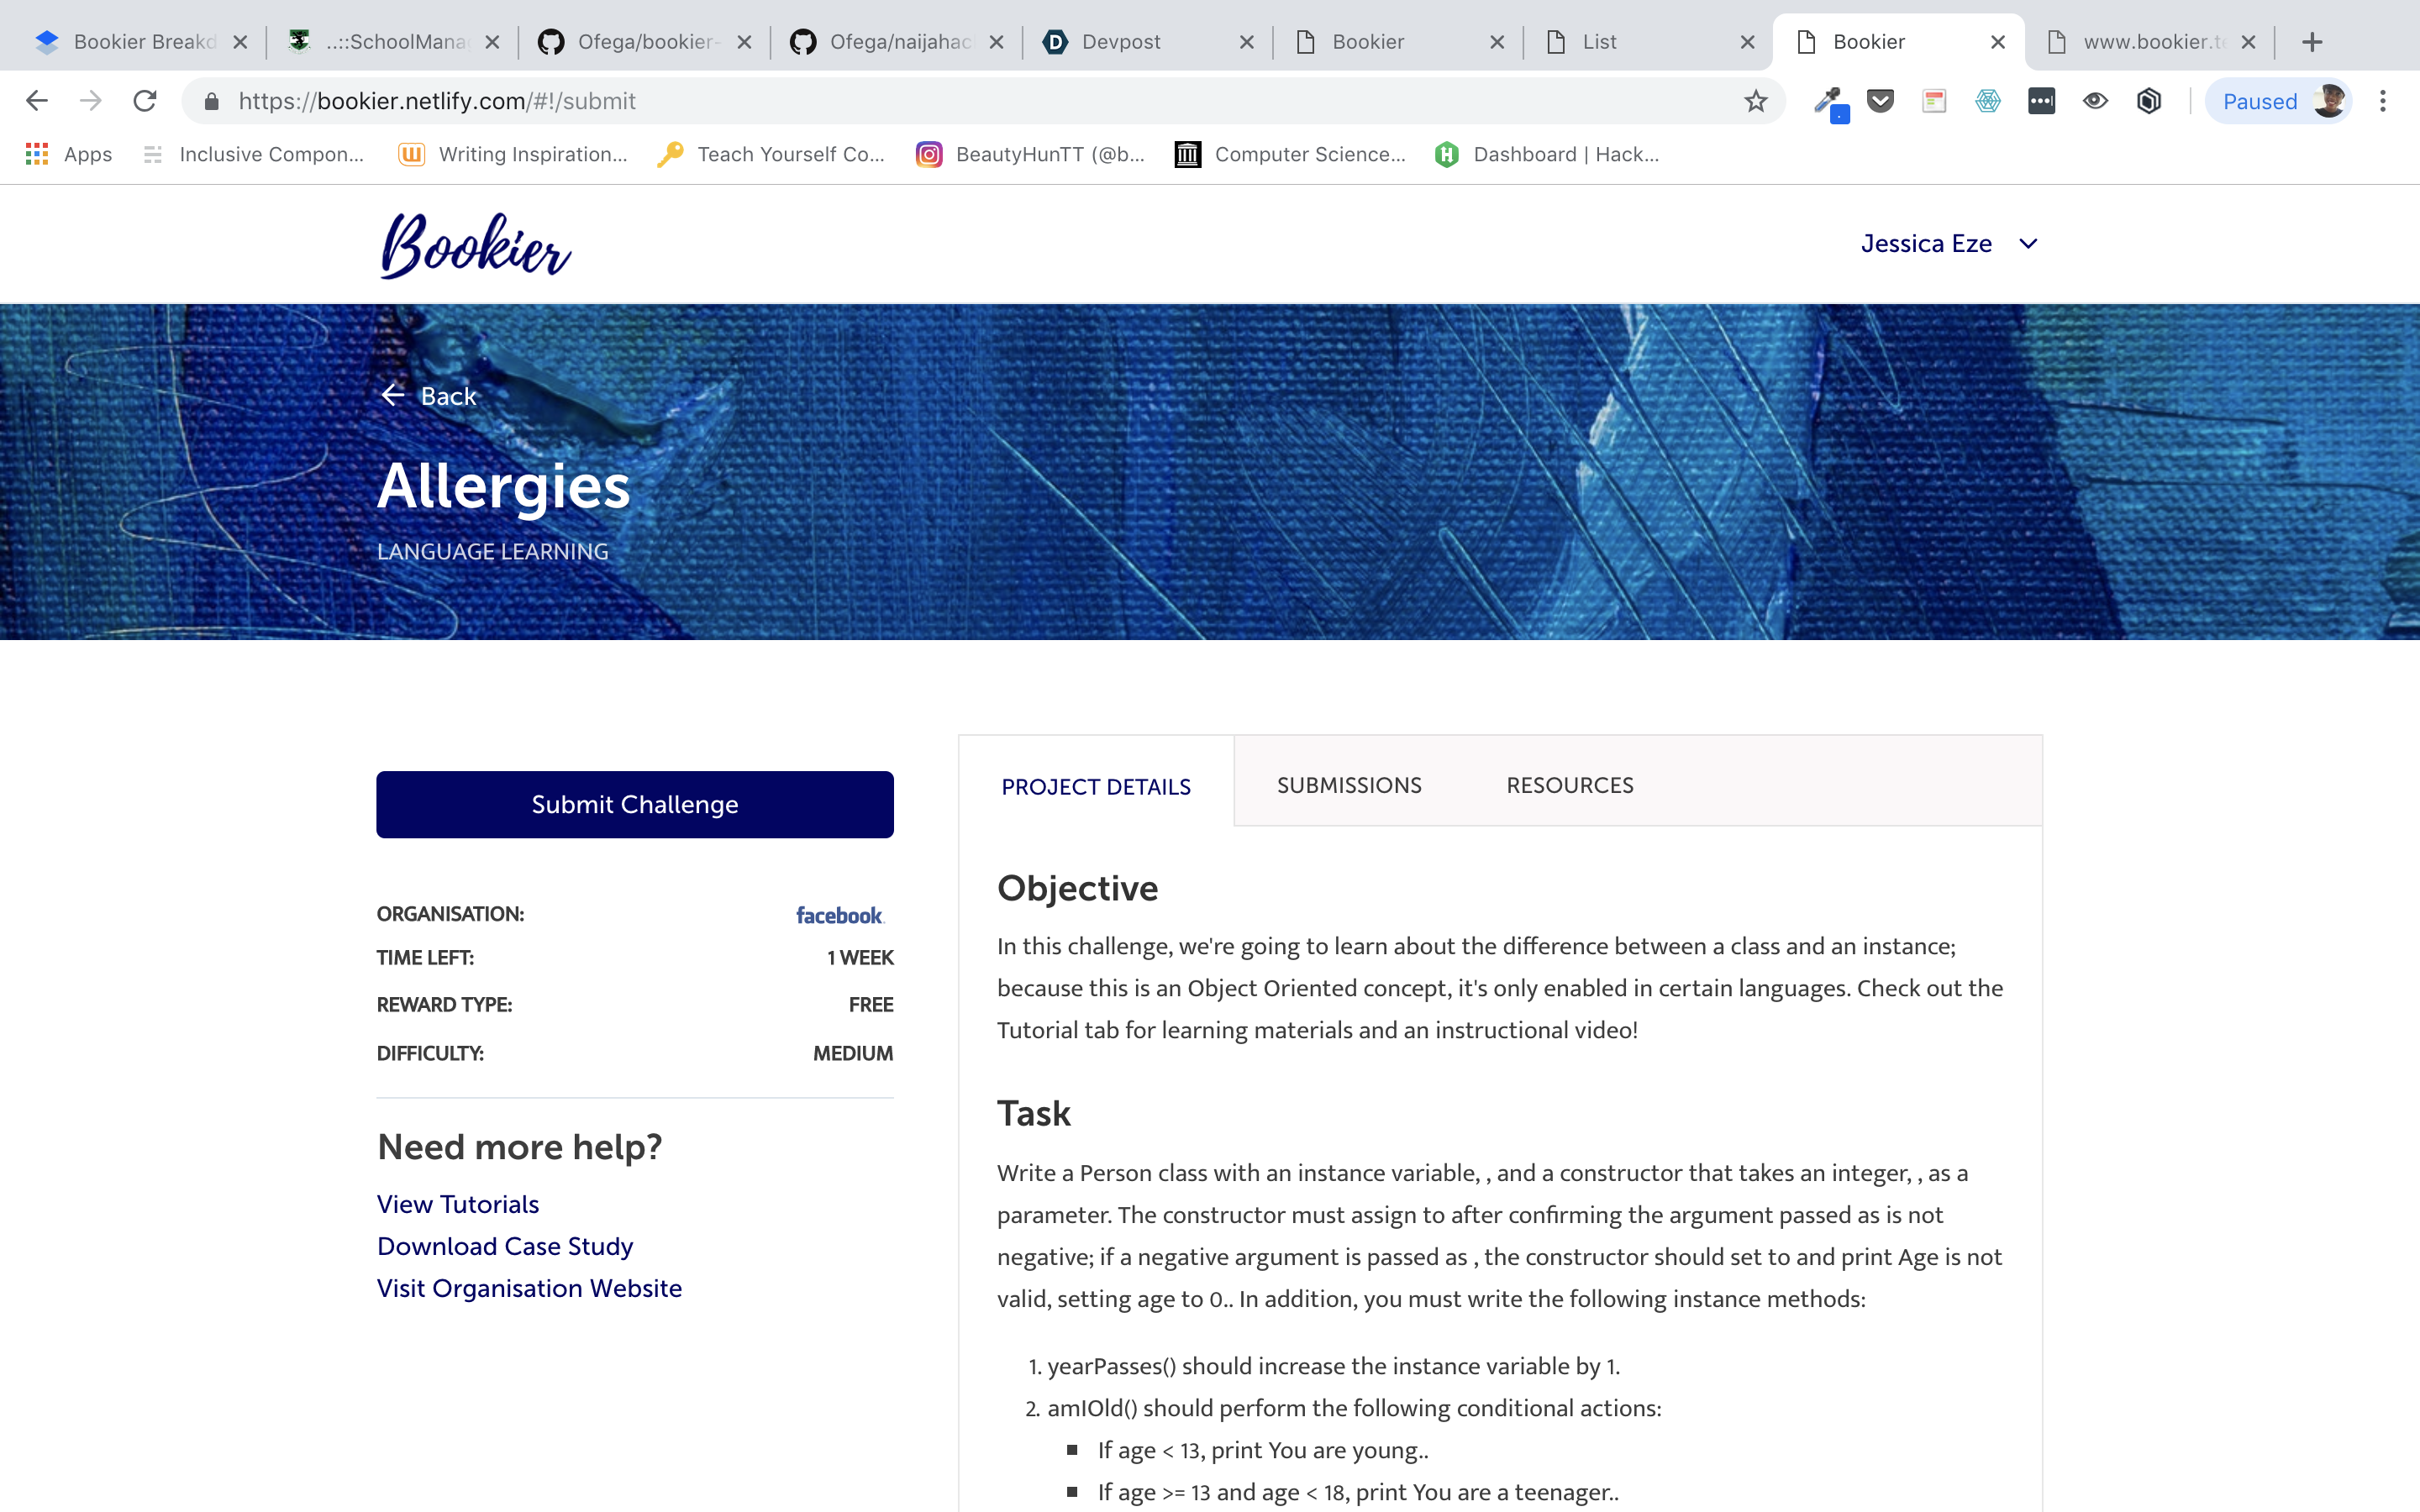Image resolution: width=2420 pixels, height=1512 pixels.
Task: Switch to the SUBMISSIONS tab
Action: 1348,785
